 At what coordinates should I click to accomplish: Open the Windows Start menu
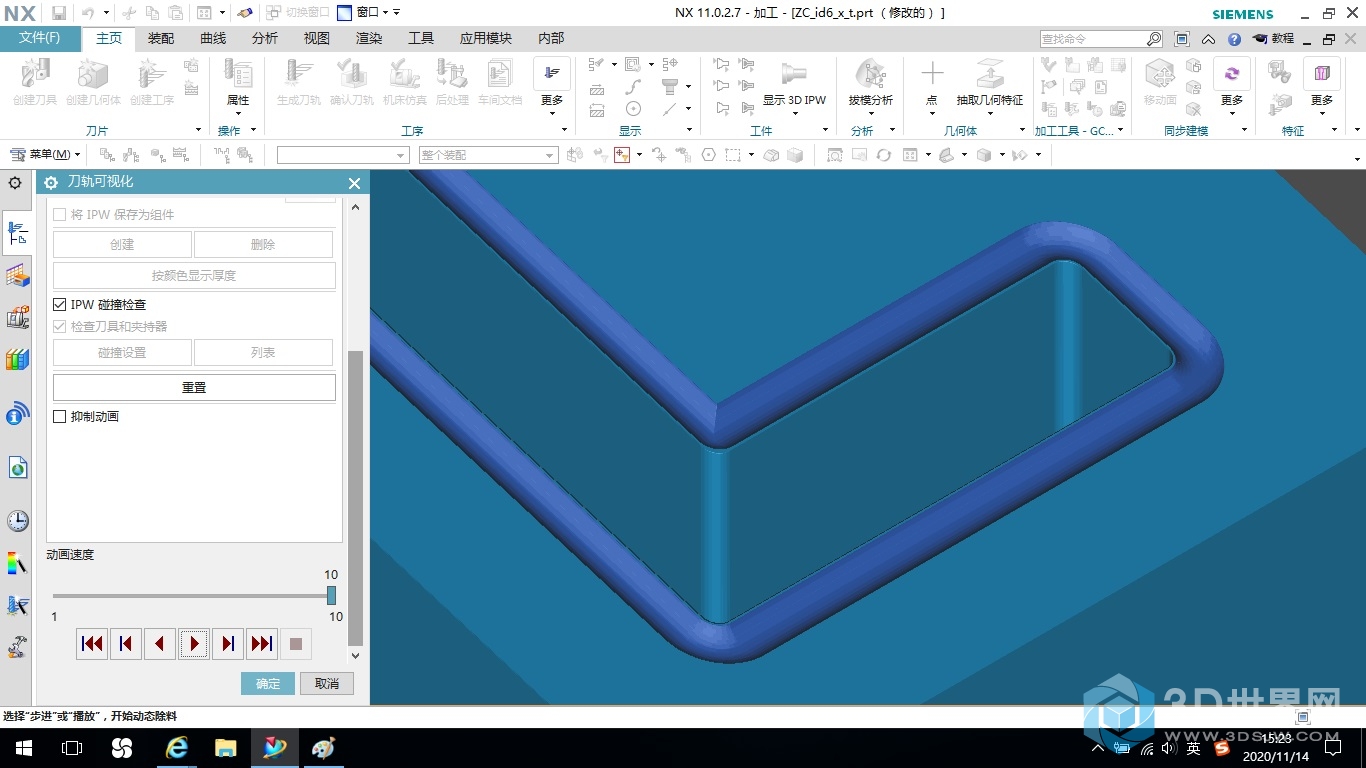click(x=23, y=748)
